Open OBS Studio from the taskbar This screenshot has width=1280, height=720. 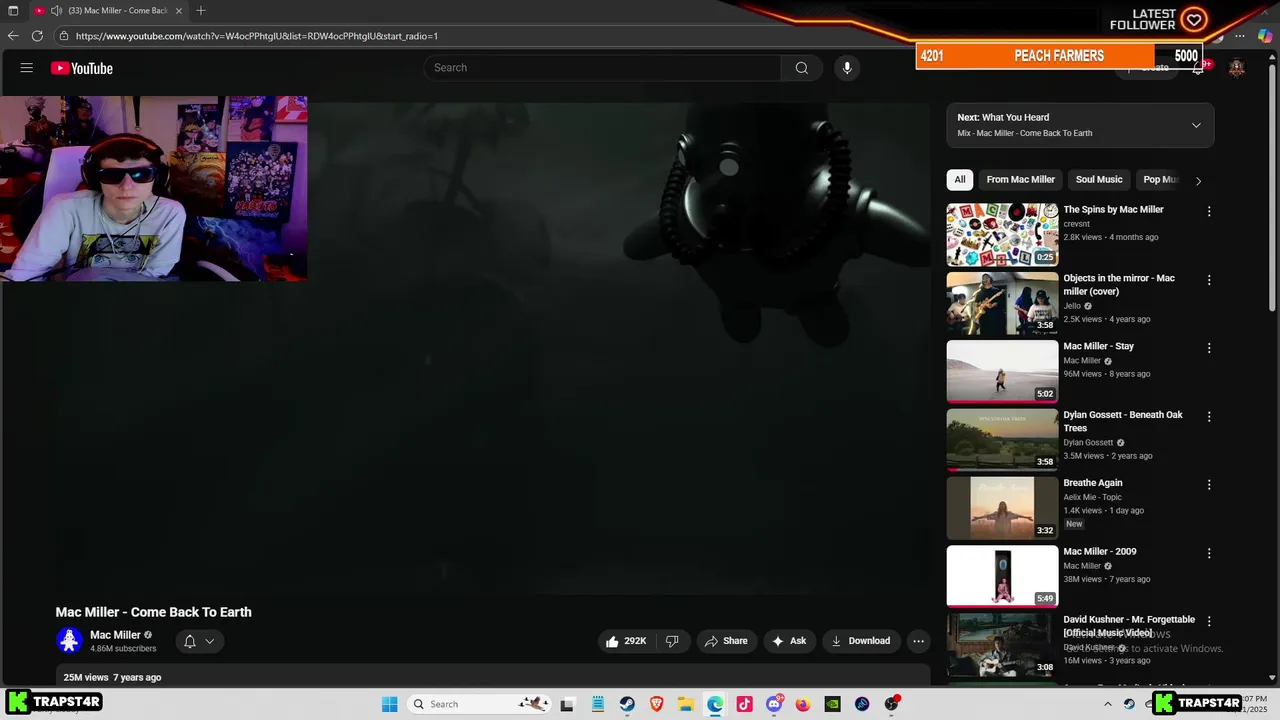click(891, 704)
